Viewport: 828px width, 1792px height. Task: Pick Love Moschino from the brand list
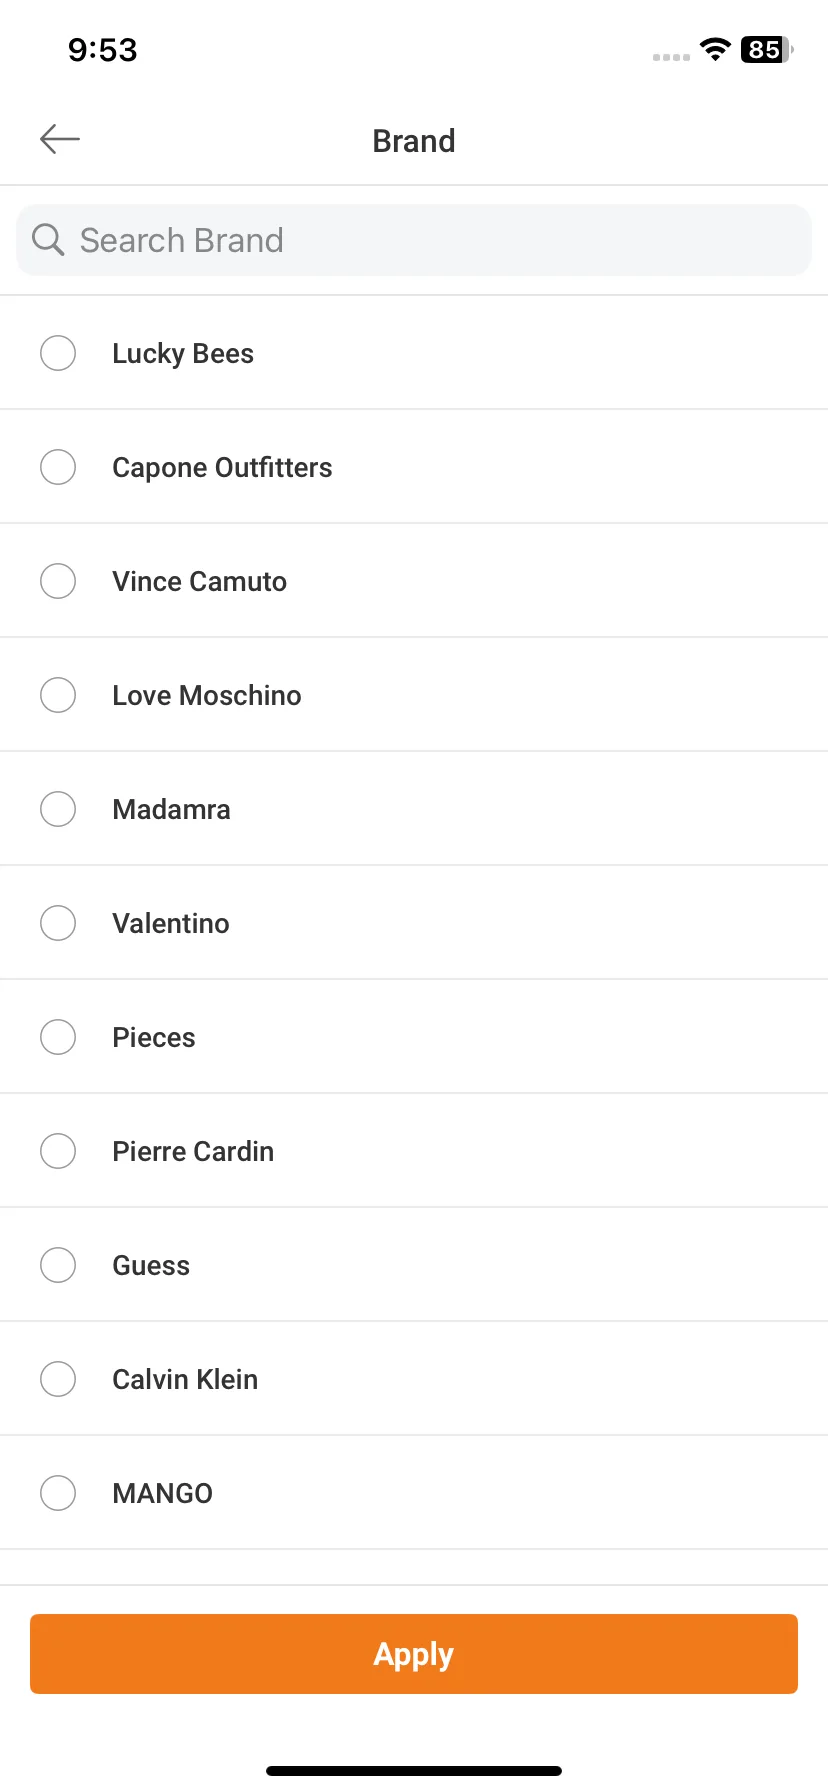(58, 695)
